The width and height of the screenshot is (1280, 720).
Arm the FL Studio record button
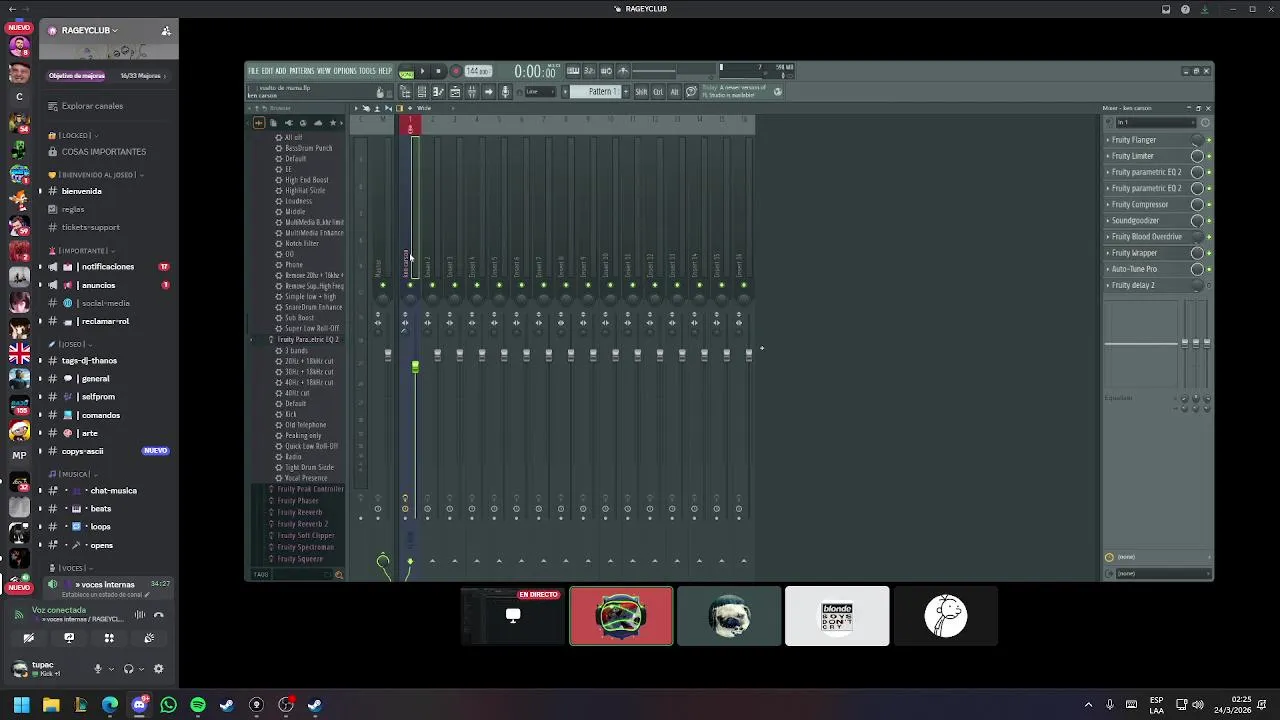click(455, 71)
